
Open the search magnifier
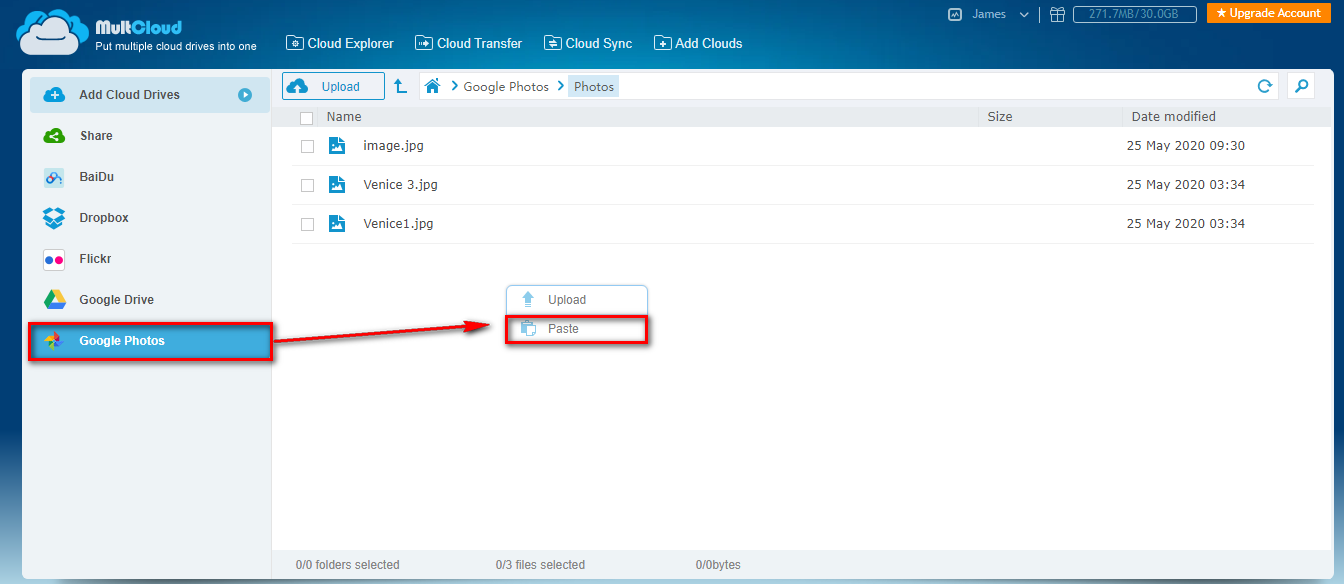[1301, 86]
